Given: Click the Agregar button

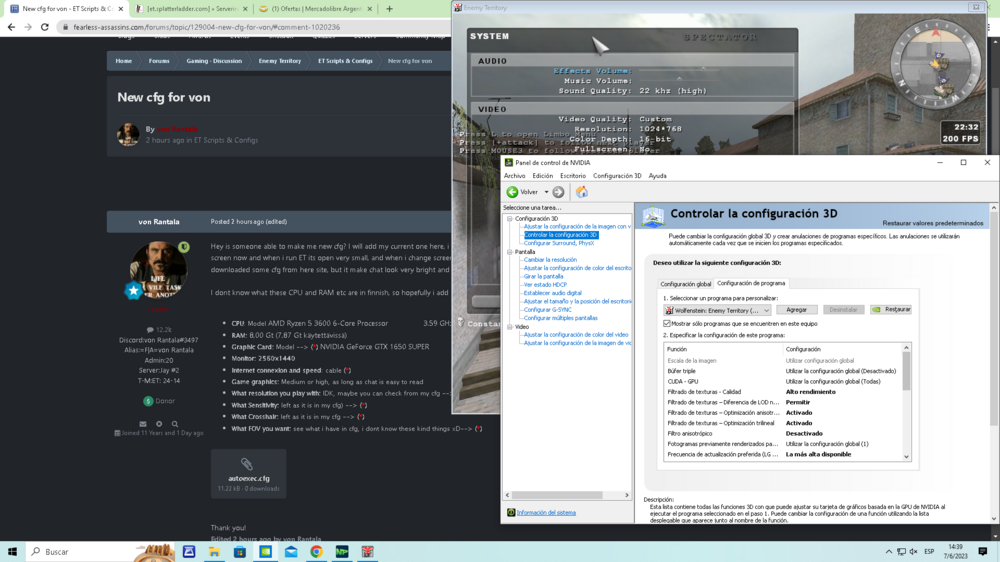Looking at the screenshot, I should [797, 309].
